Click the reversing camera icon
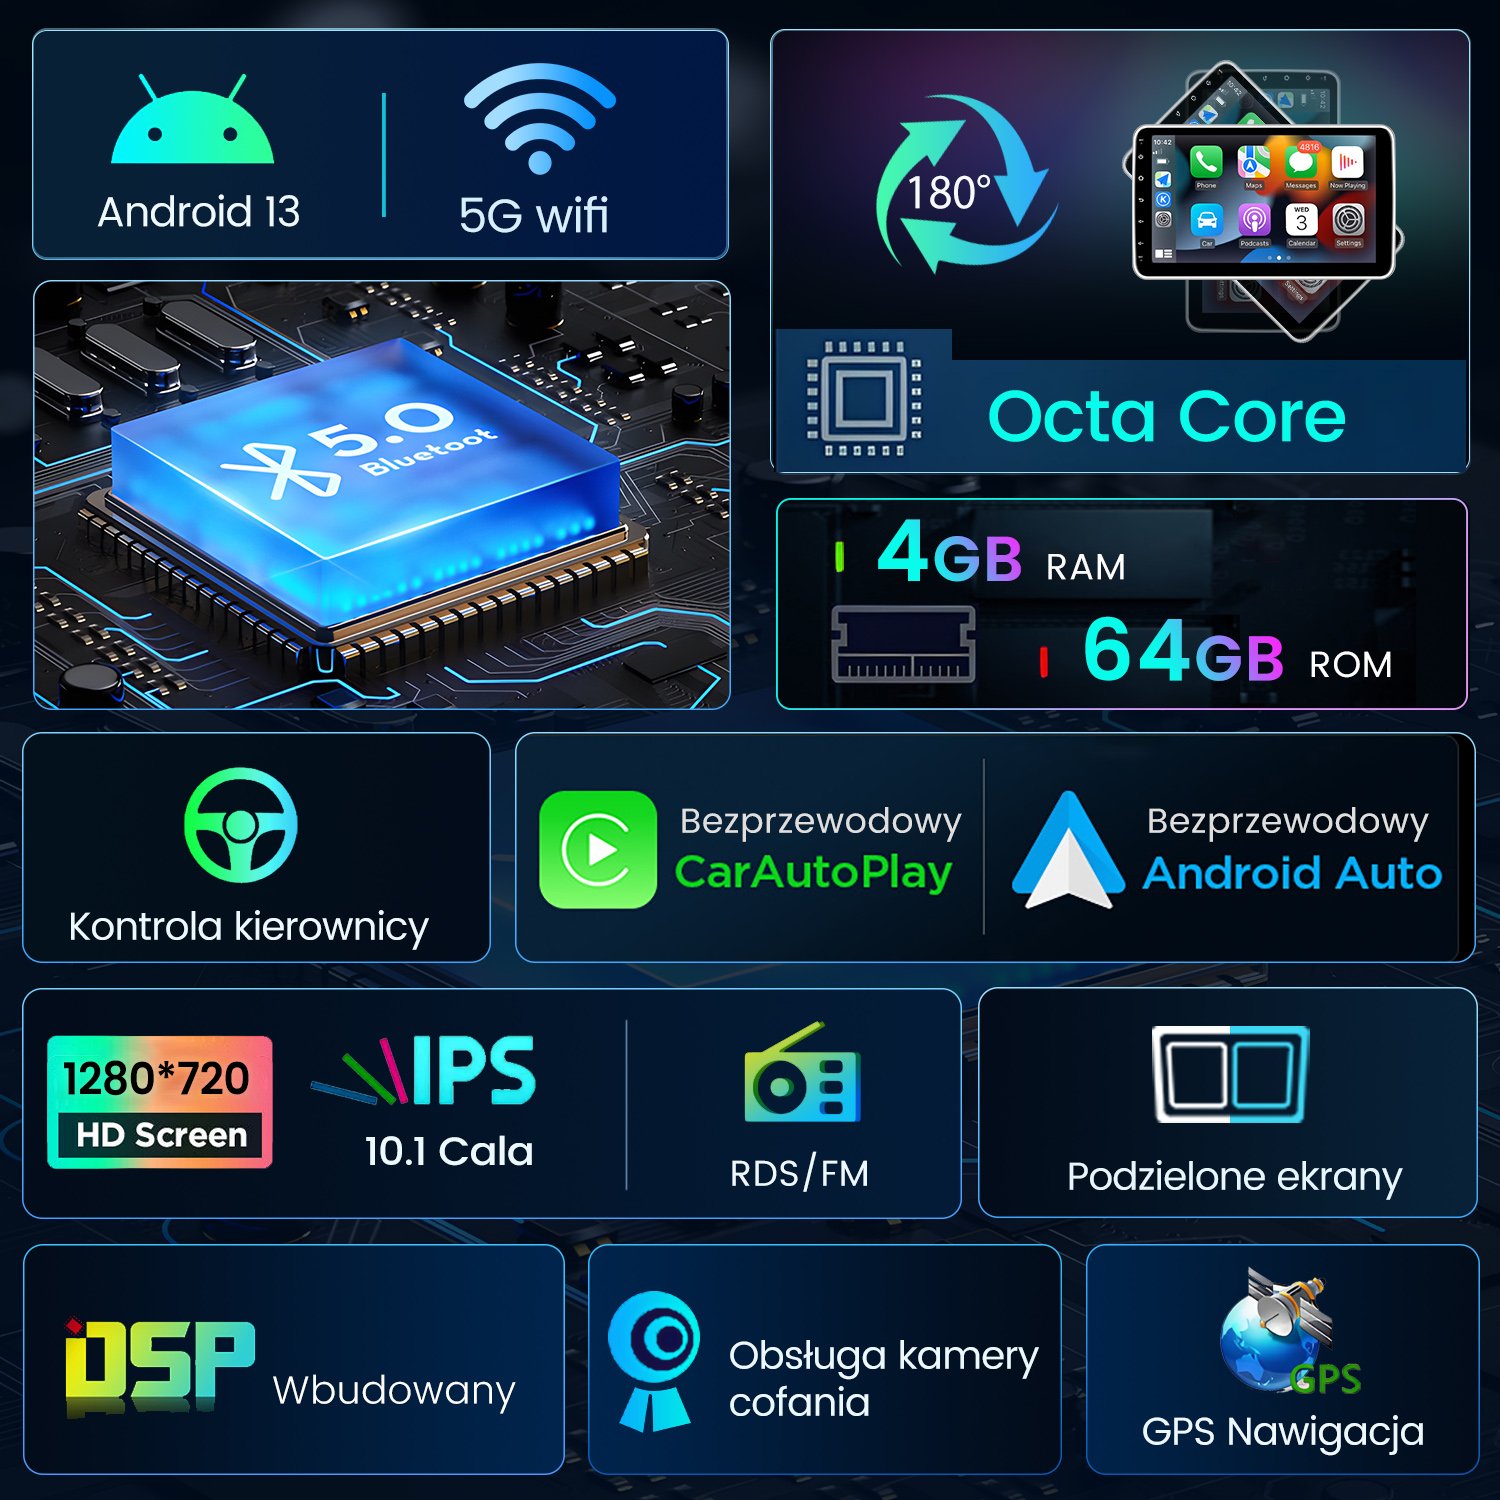Screen dimensions: 1500x1500 point(654,1360)
